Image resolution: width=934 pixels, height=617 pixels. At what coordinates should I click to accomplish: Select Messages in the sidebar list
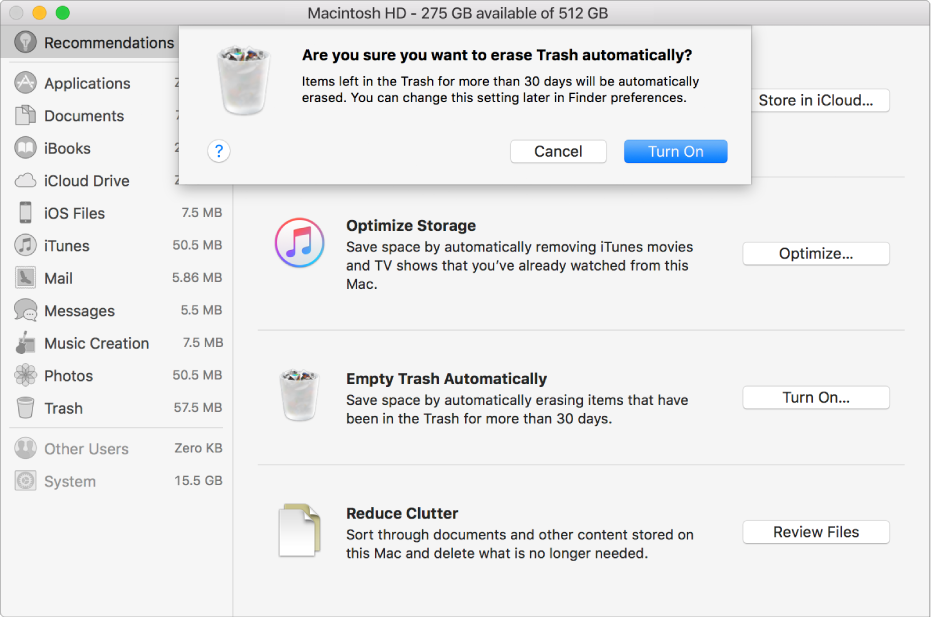point(79,311)
